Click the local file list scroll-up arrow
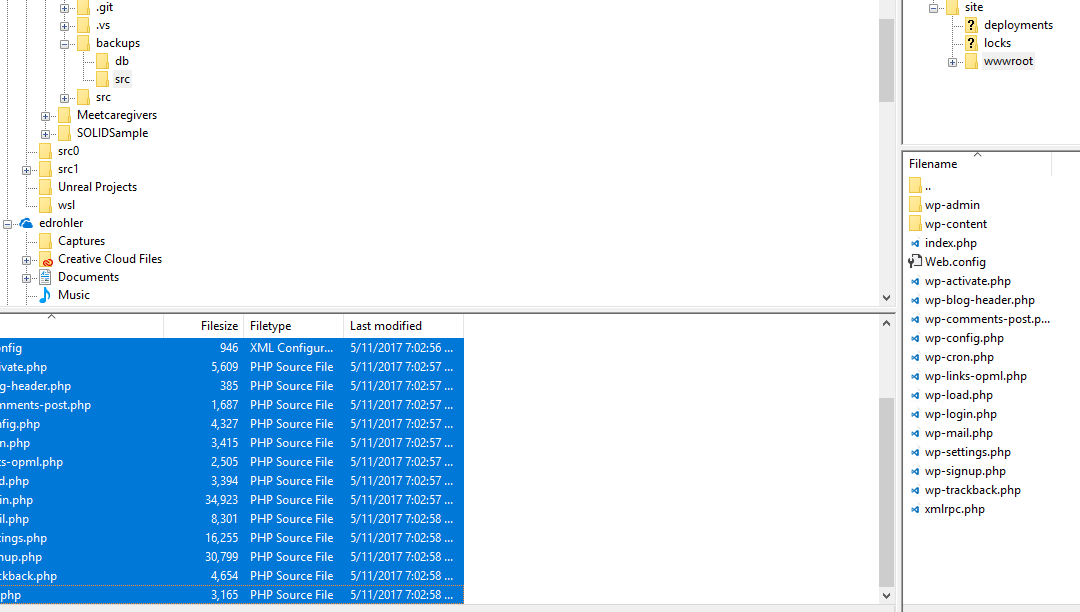This screenshot has height=612, width=1080. [886, 323]
